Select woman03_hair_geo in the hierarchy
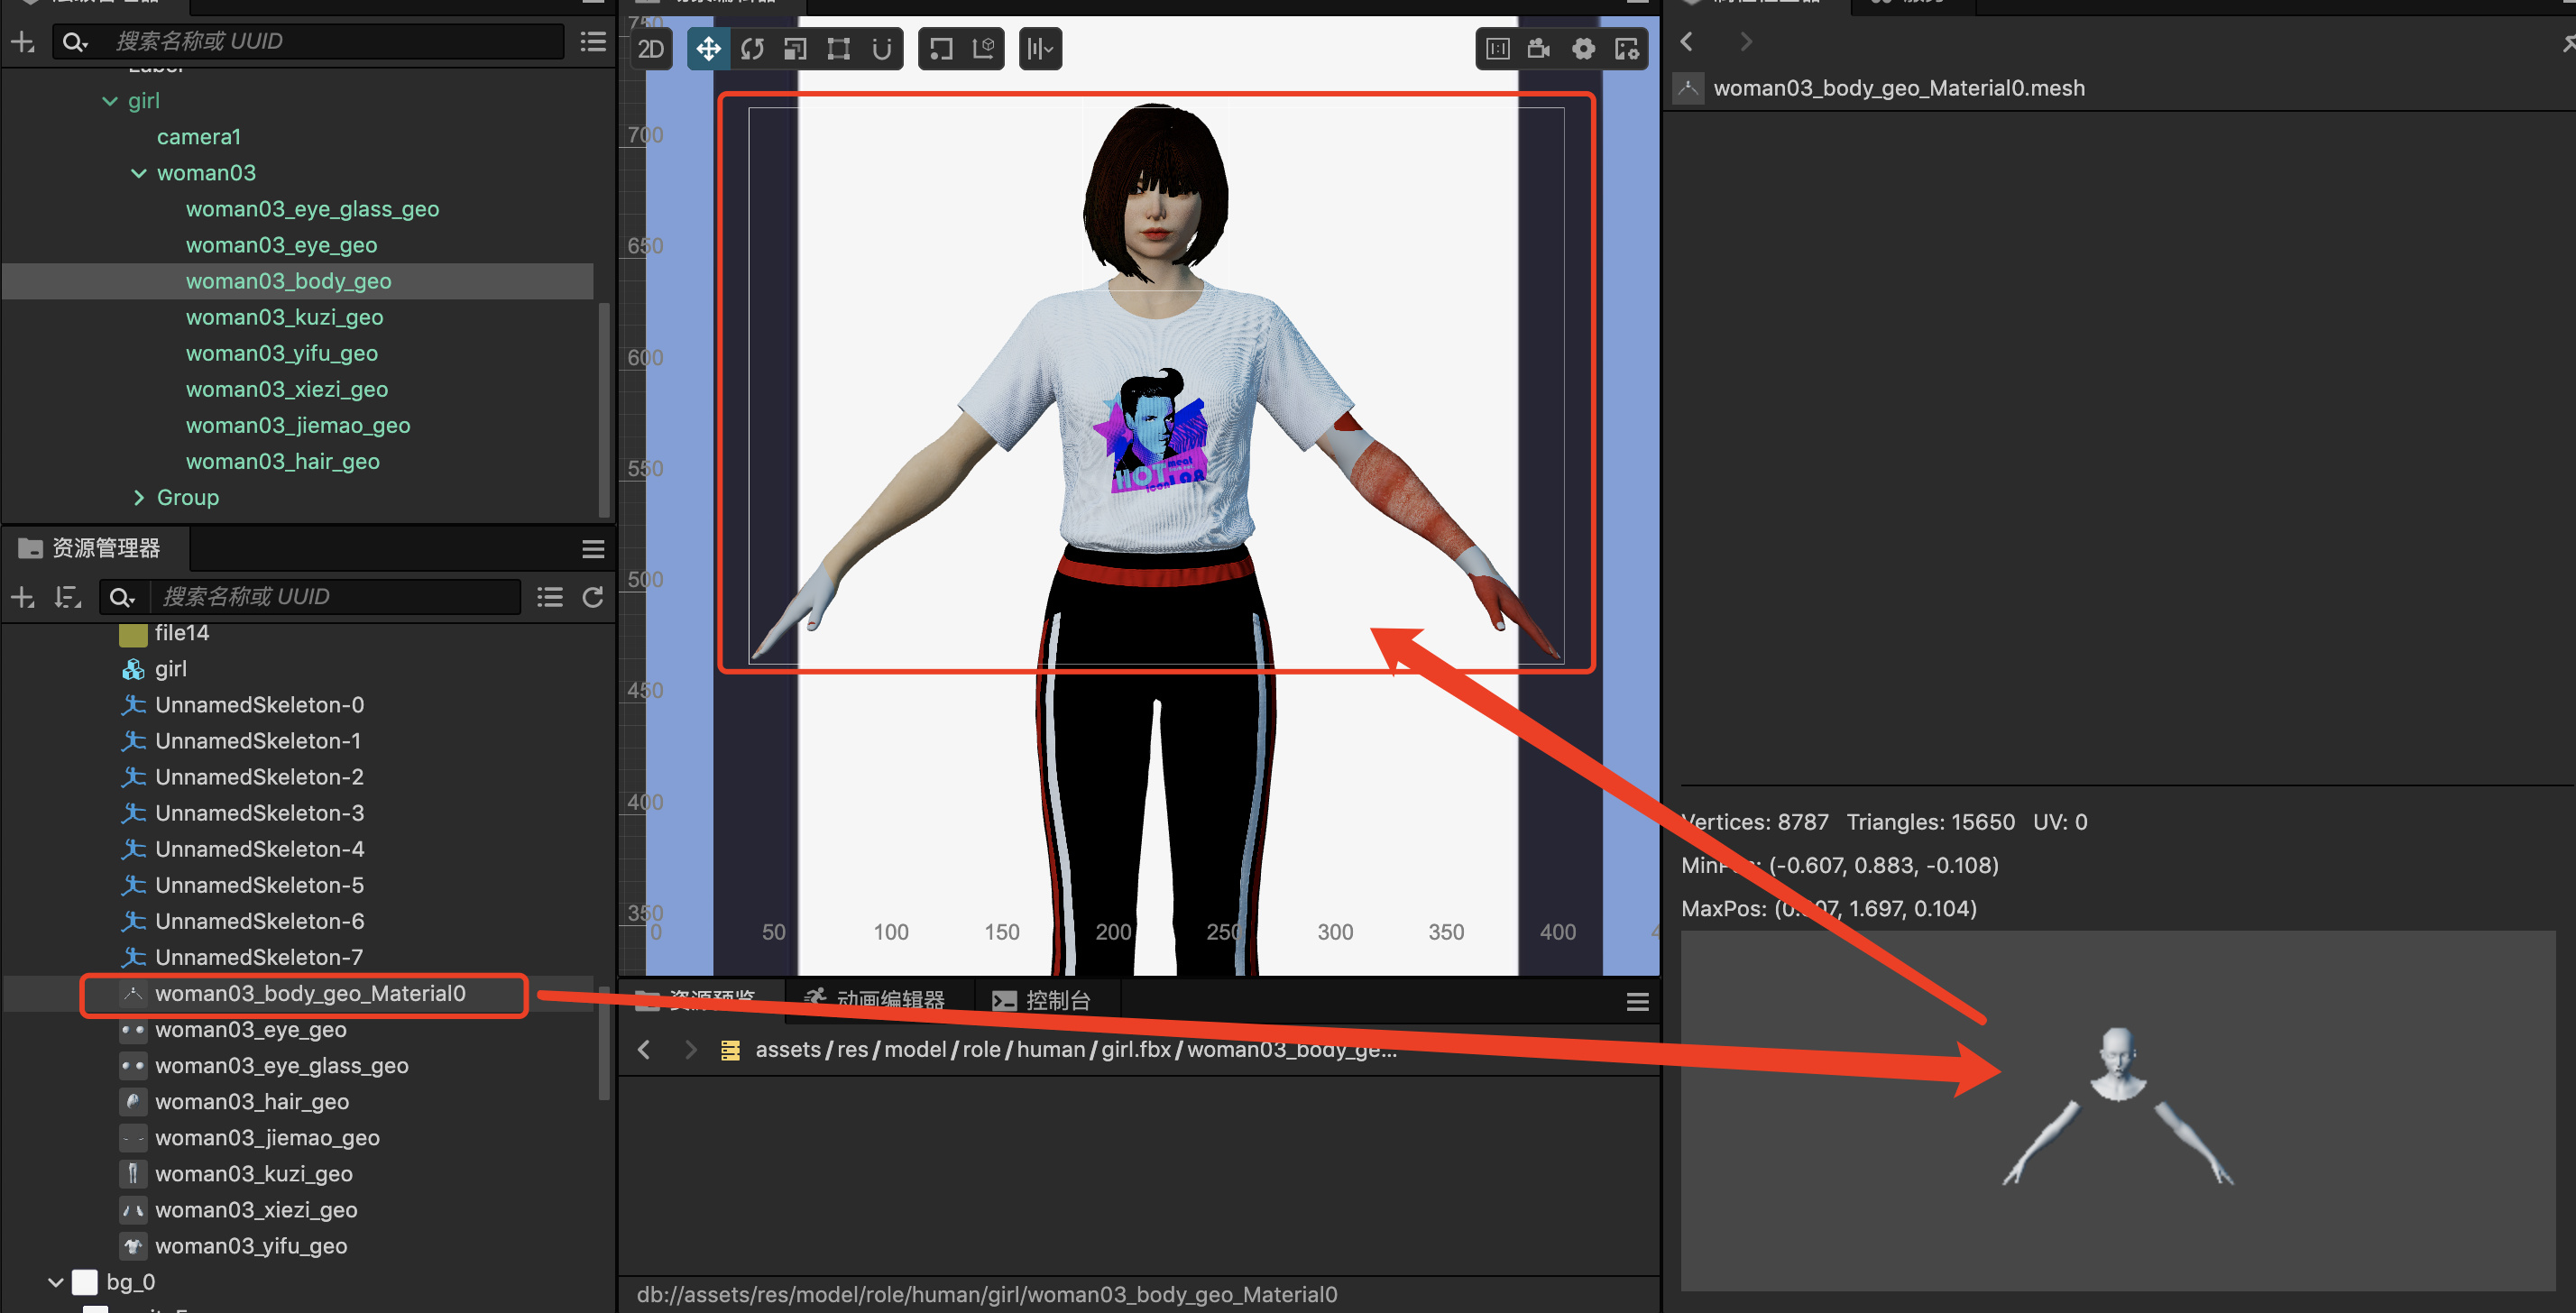The image size is (2576, 1313). (283, 462)
